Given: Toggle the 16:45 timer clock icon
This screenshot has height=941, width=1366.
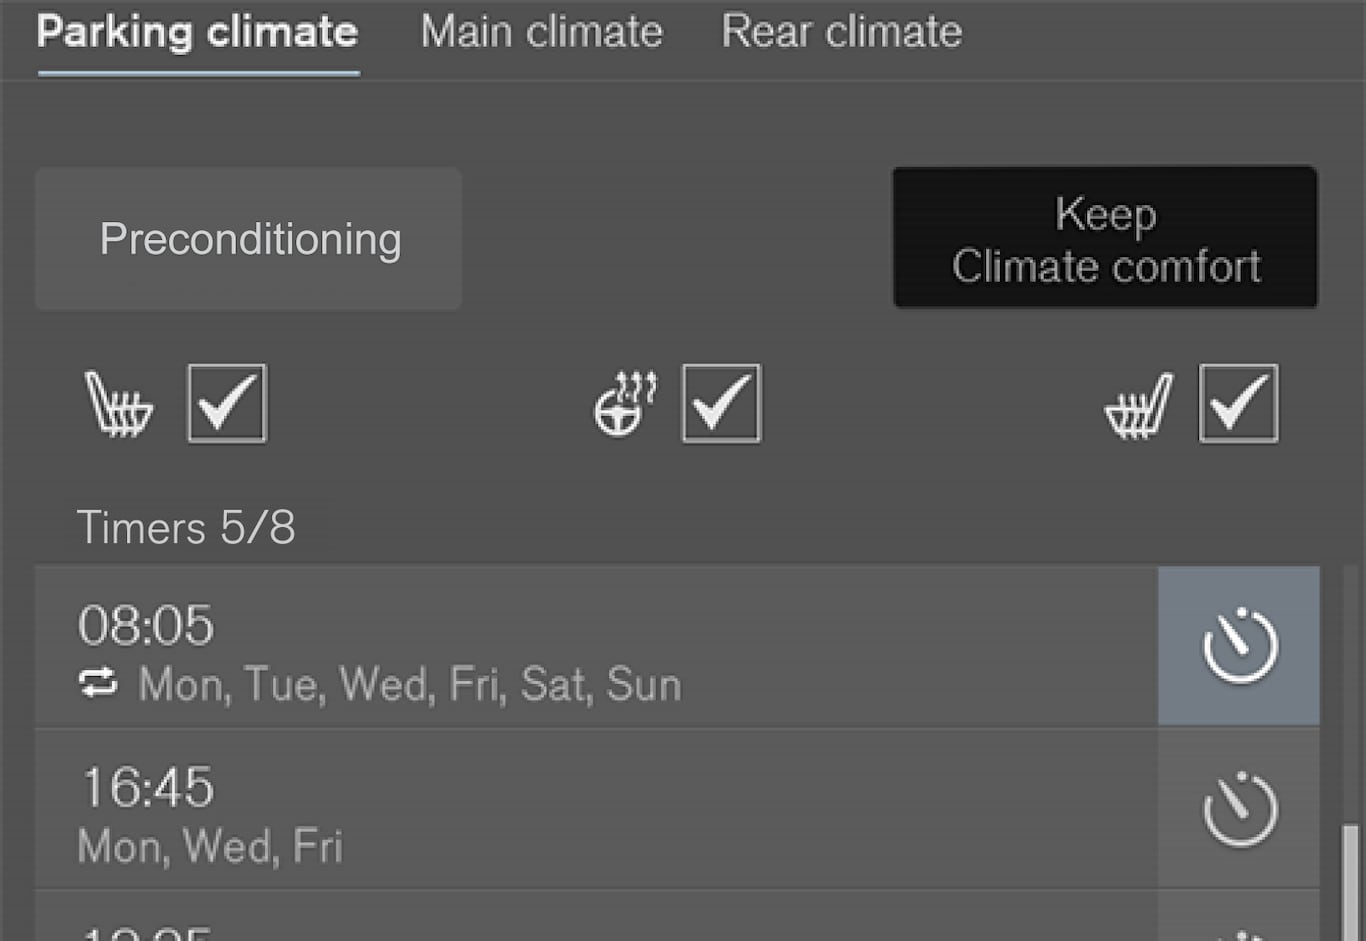Looking at the screenshot, I should pyautogui.click(x=1239, y=809).
